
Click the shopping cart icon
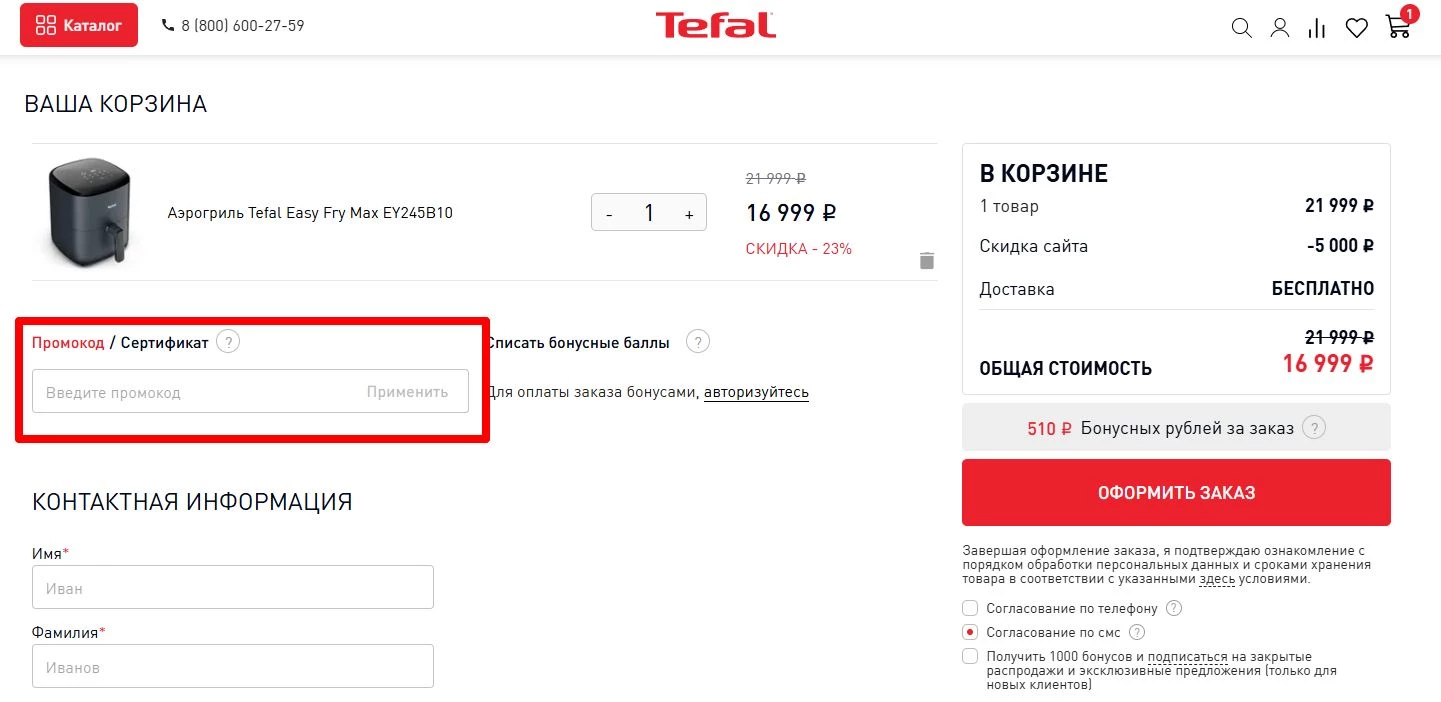pos(1397,28)
